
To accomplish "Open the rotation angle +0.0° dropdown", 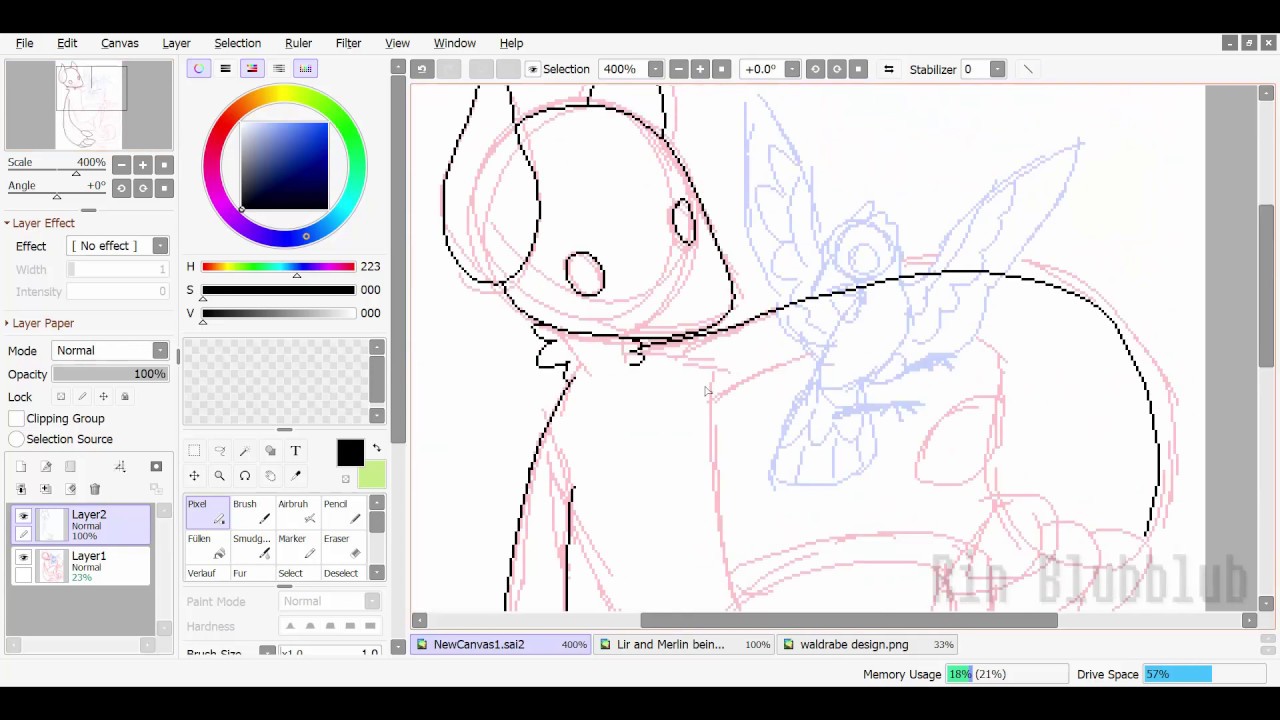I will click(x=792, y=69).
